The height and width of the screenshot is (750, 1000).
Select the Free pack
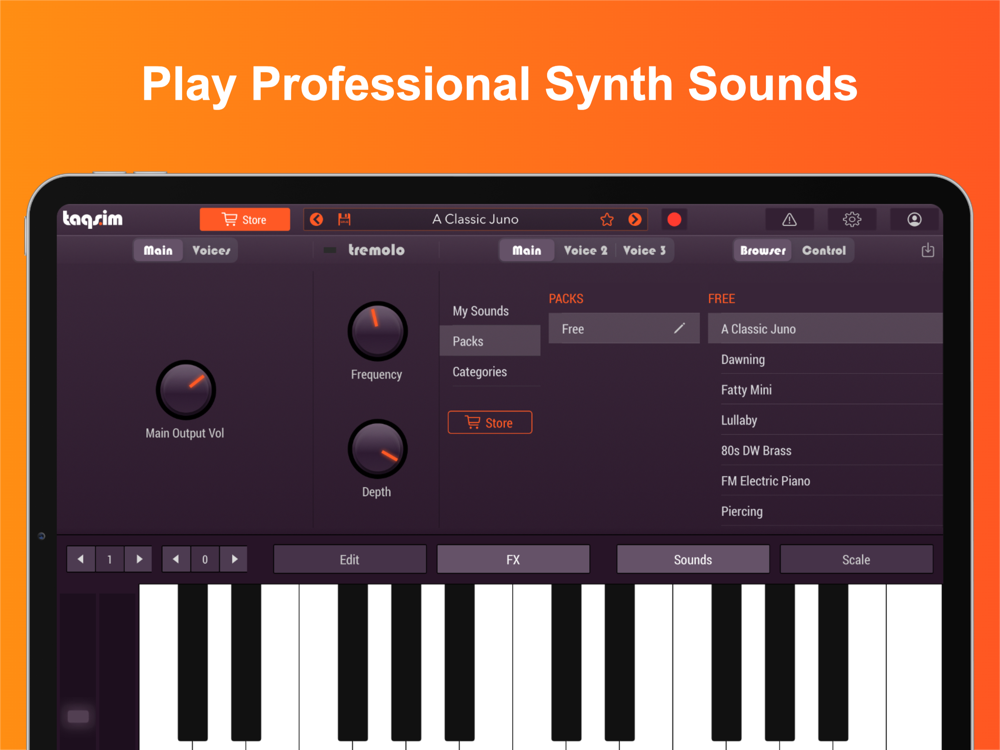click(624, 328)
